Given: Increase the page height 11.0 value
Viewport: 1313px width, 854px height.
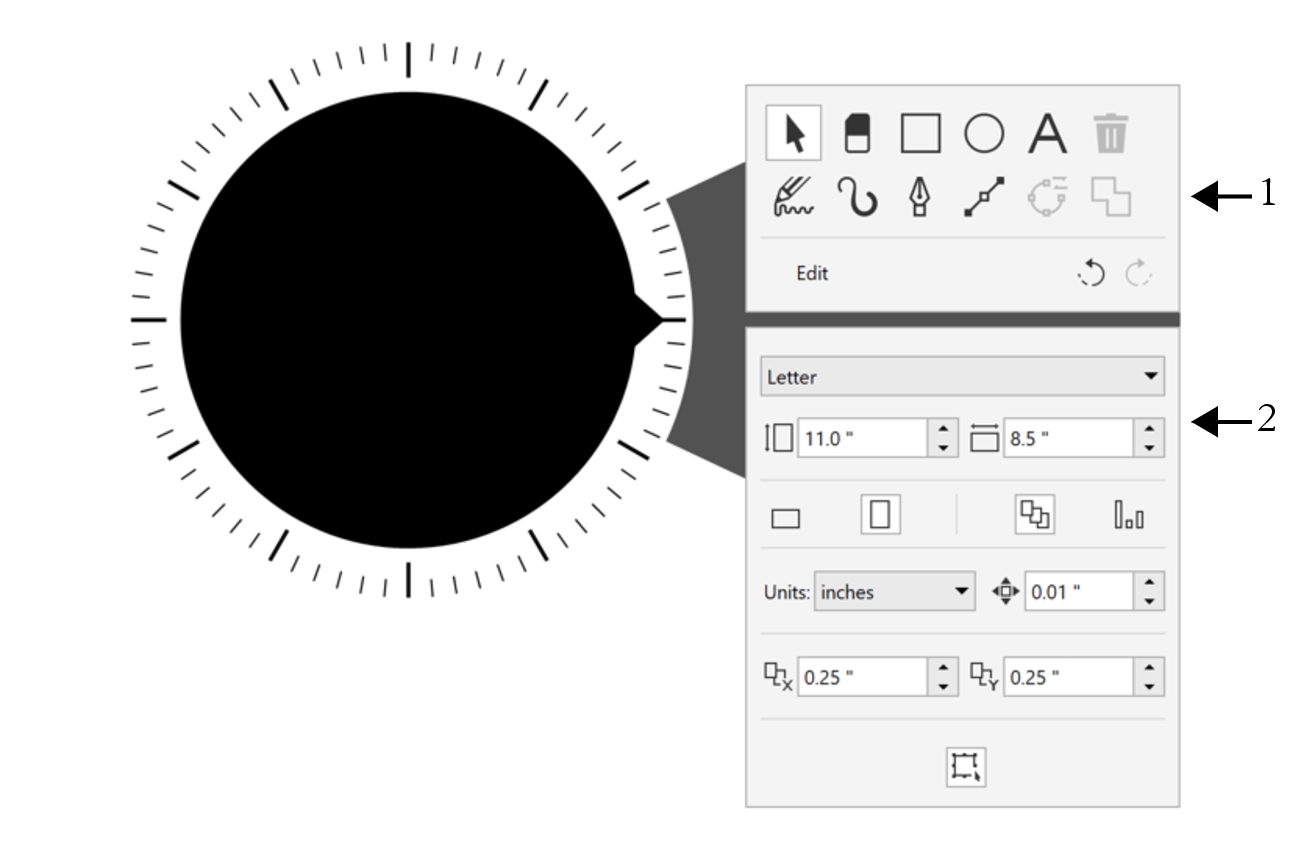Looking at the screenshot, I should click(x=944, y=428).
